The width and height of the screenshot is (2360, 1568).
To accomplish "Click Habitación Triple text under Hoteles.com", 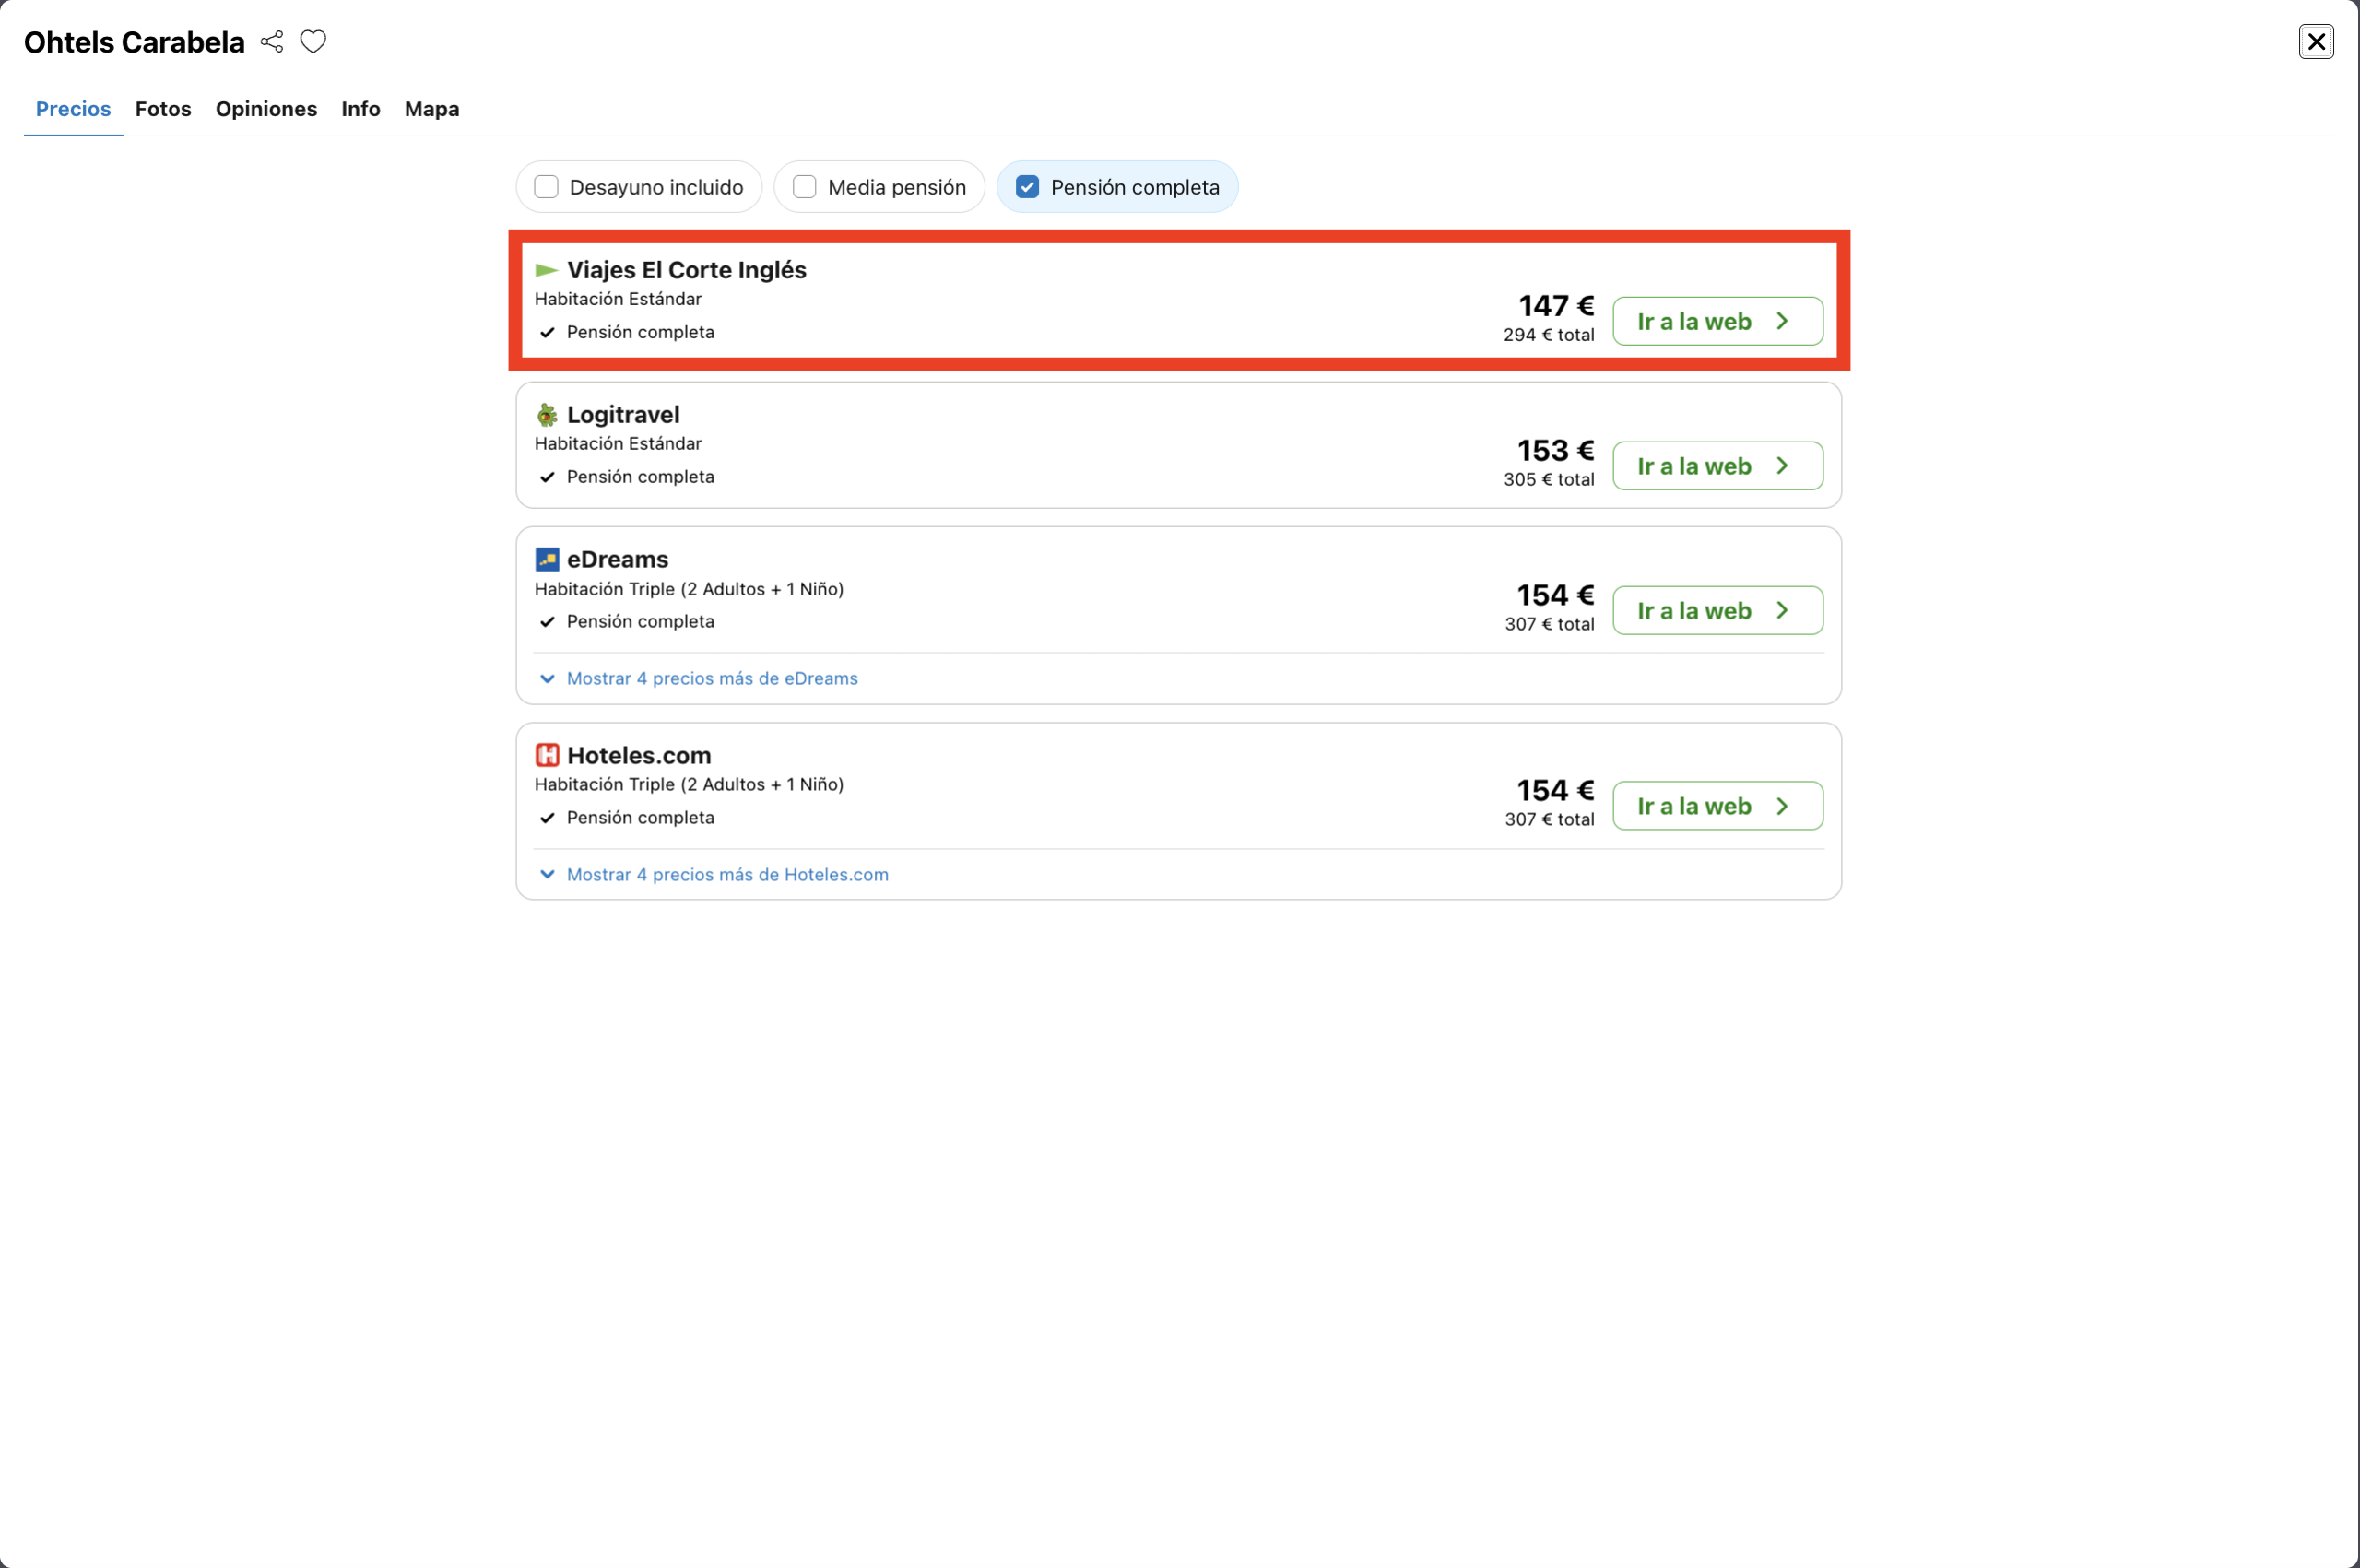I will [x=689, y=785].
